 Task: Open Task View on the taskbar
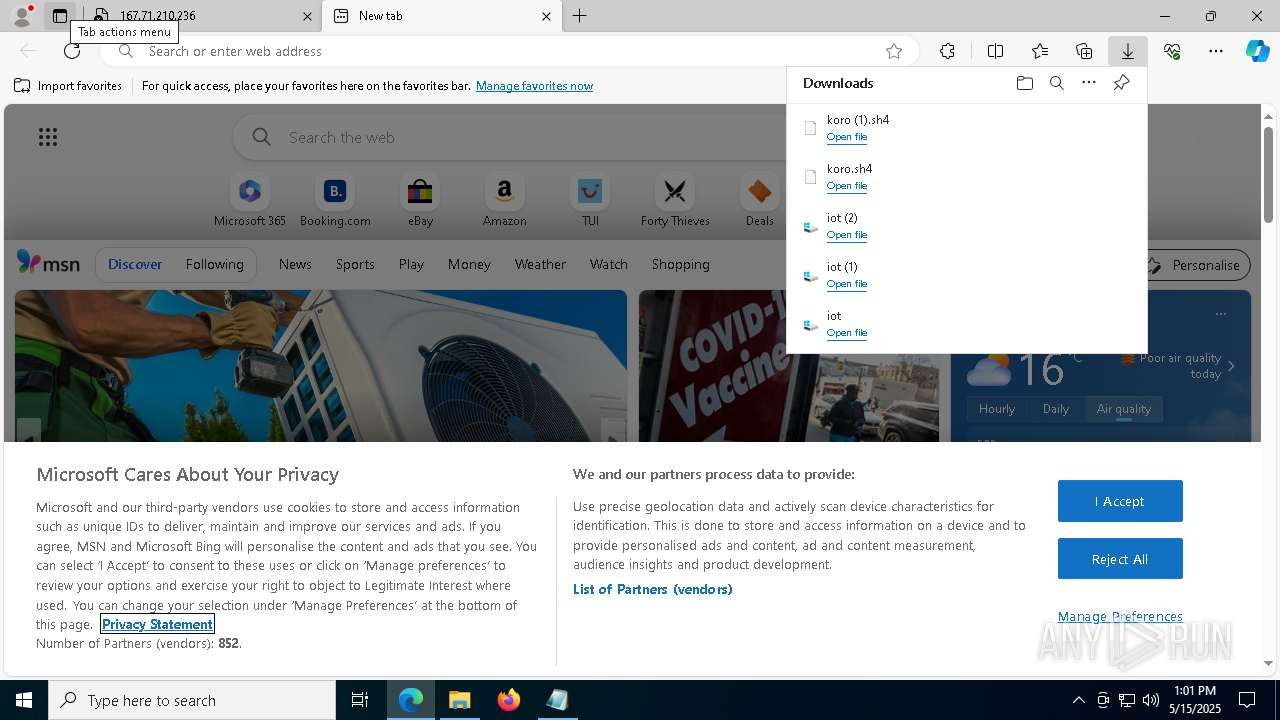(x=360, y=700)
